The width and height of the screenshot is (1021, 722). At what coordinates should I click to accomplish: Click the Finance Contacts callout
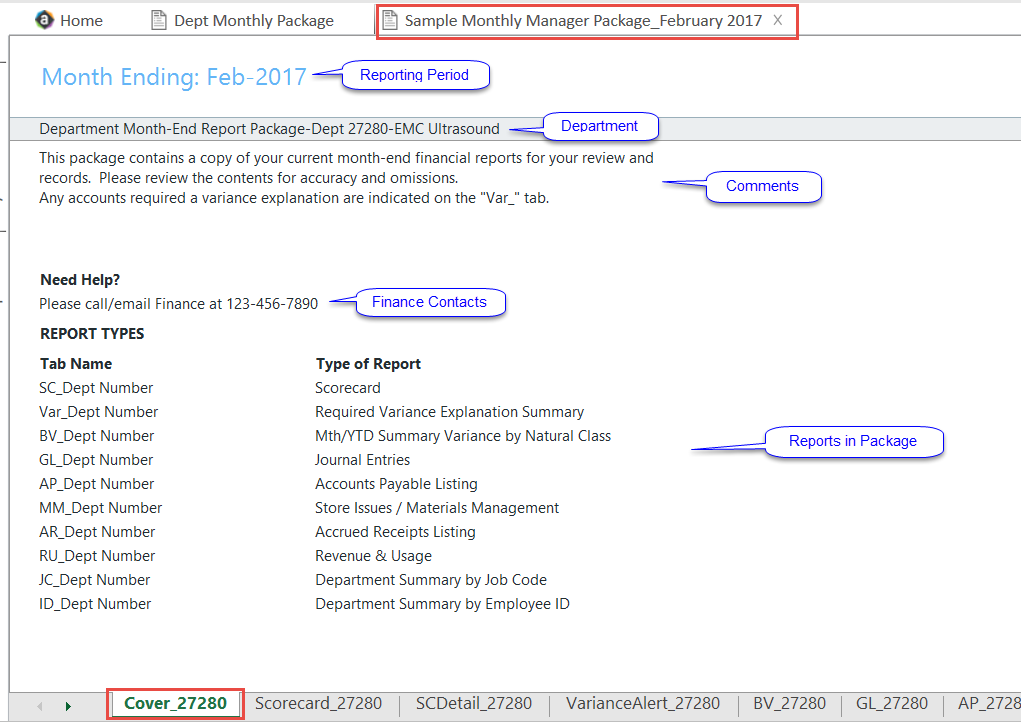[429, 302]
